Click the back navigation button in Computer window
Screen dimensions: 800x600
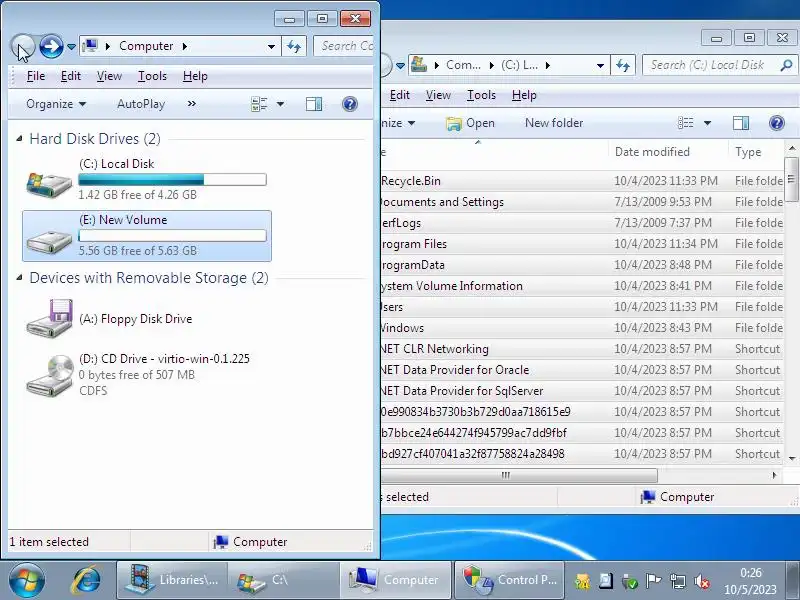[23, 46]
